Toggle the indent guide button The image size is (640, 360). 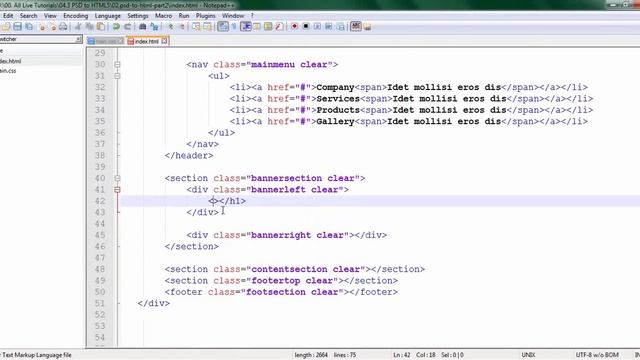[246, 27]
